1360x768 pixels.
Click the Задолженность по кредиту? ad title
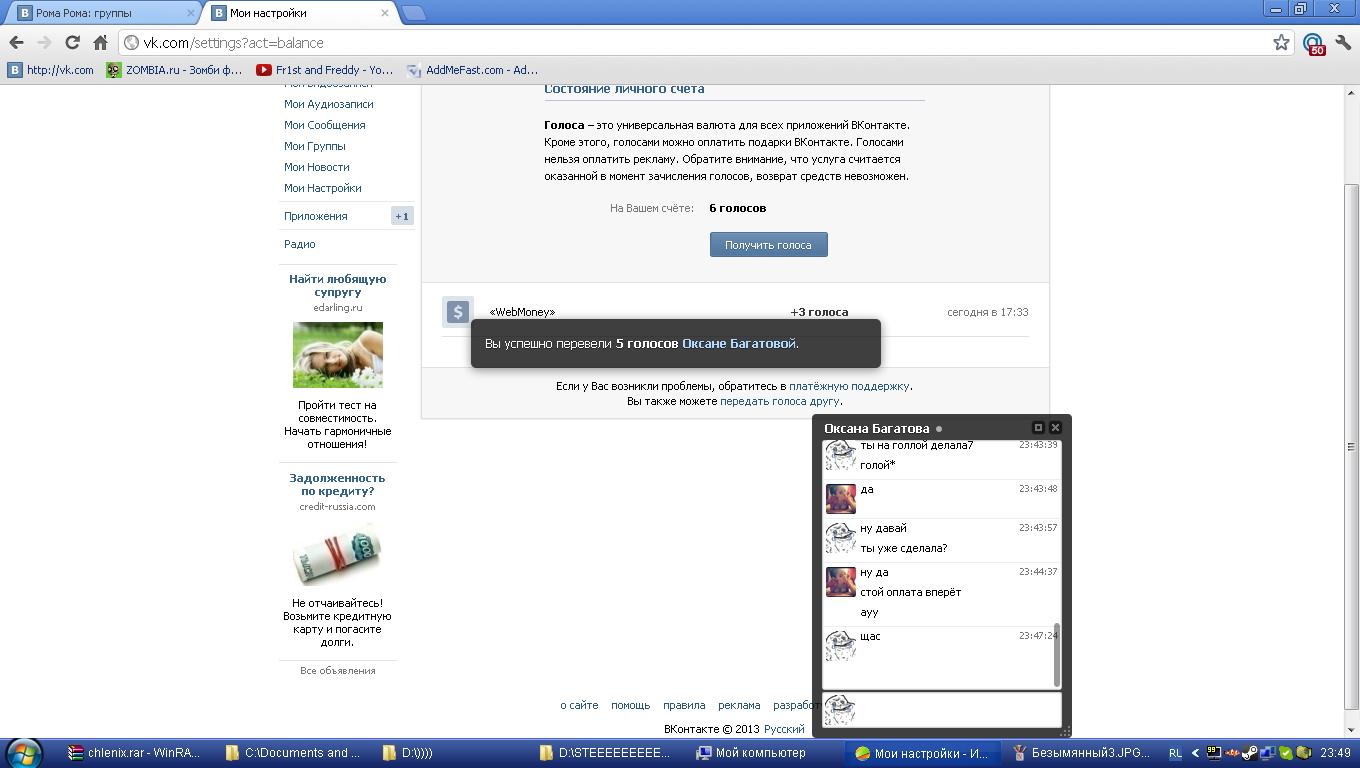tap(337, 484)
